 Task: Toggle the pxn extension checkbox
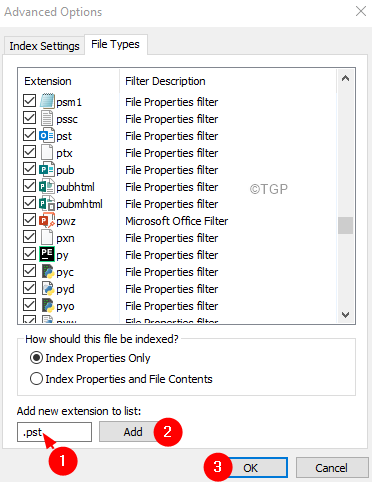click(30, 237)
